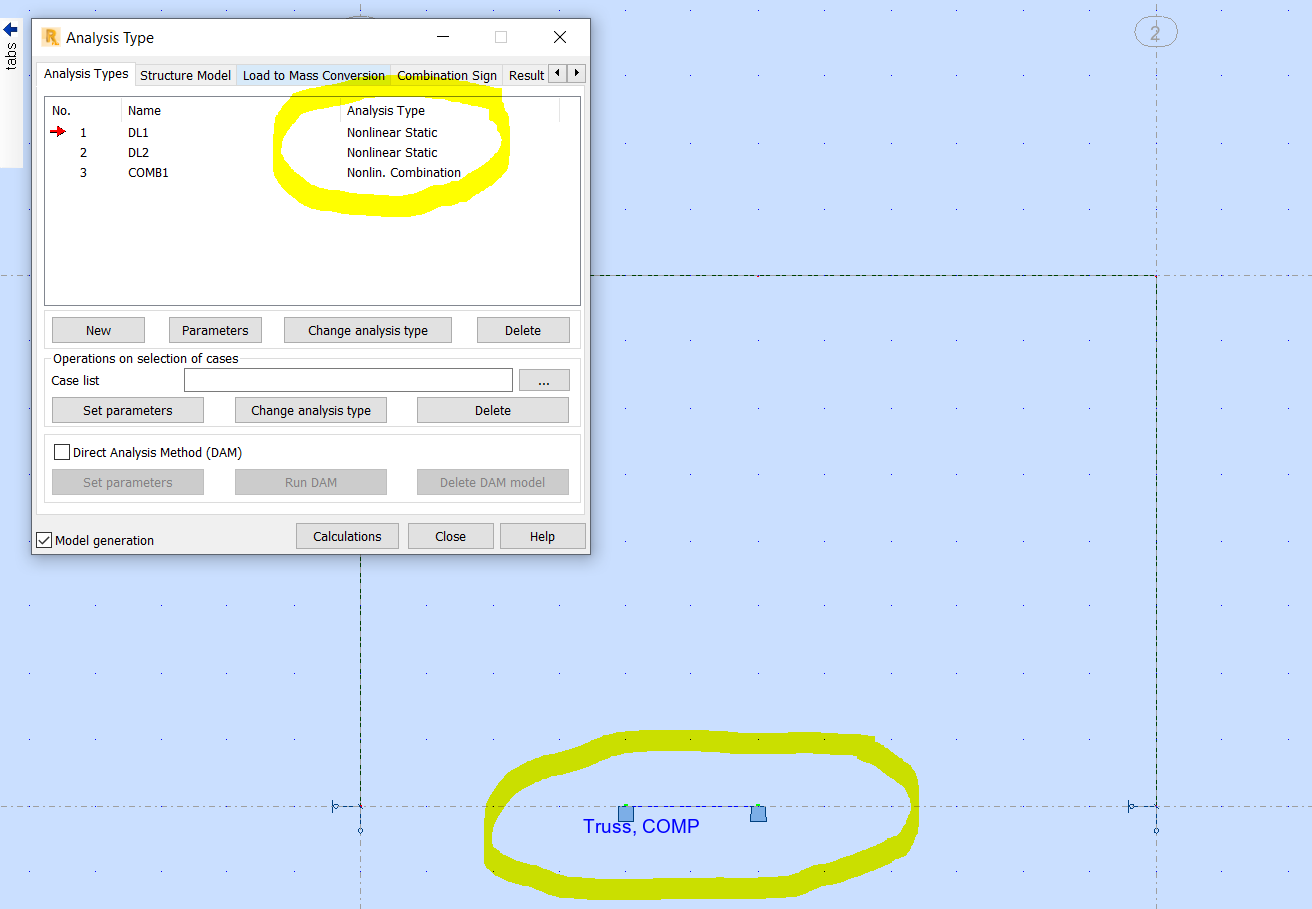1312x909 pixels.
Task: Uncheck Model generation
Action: 44,539
